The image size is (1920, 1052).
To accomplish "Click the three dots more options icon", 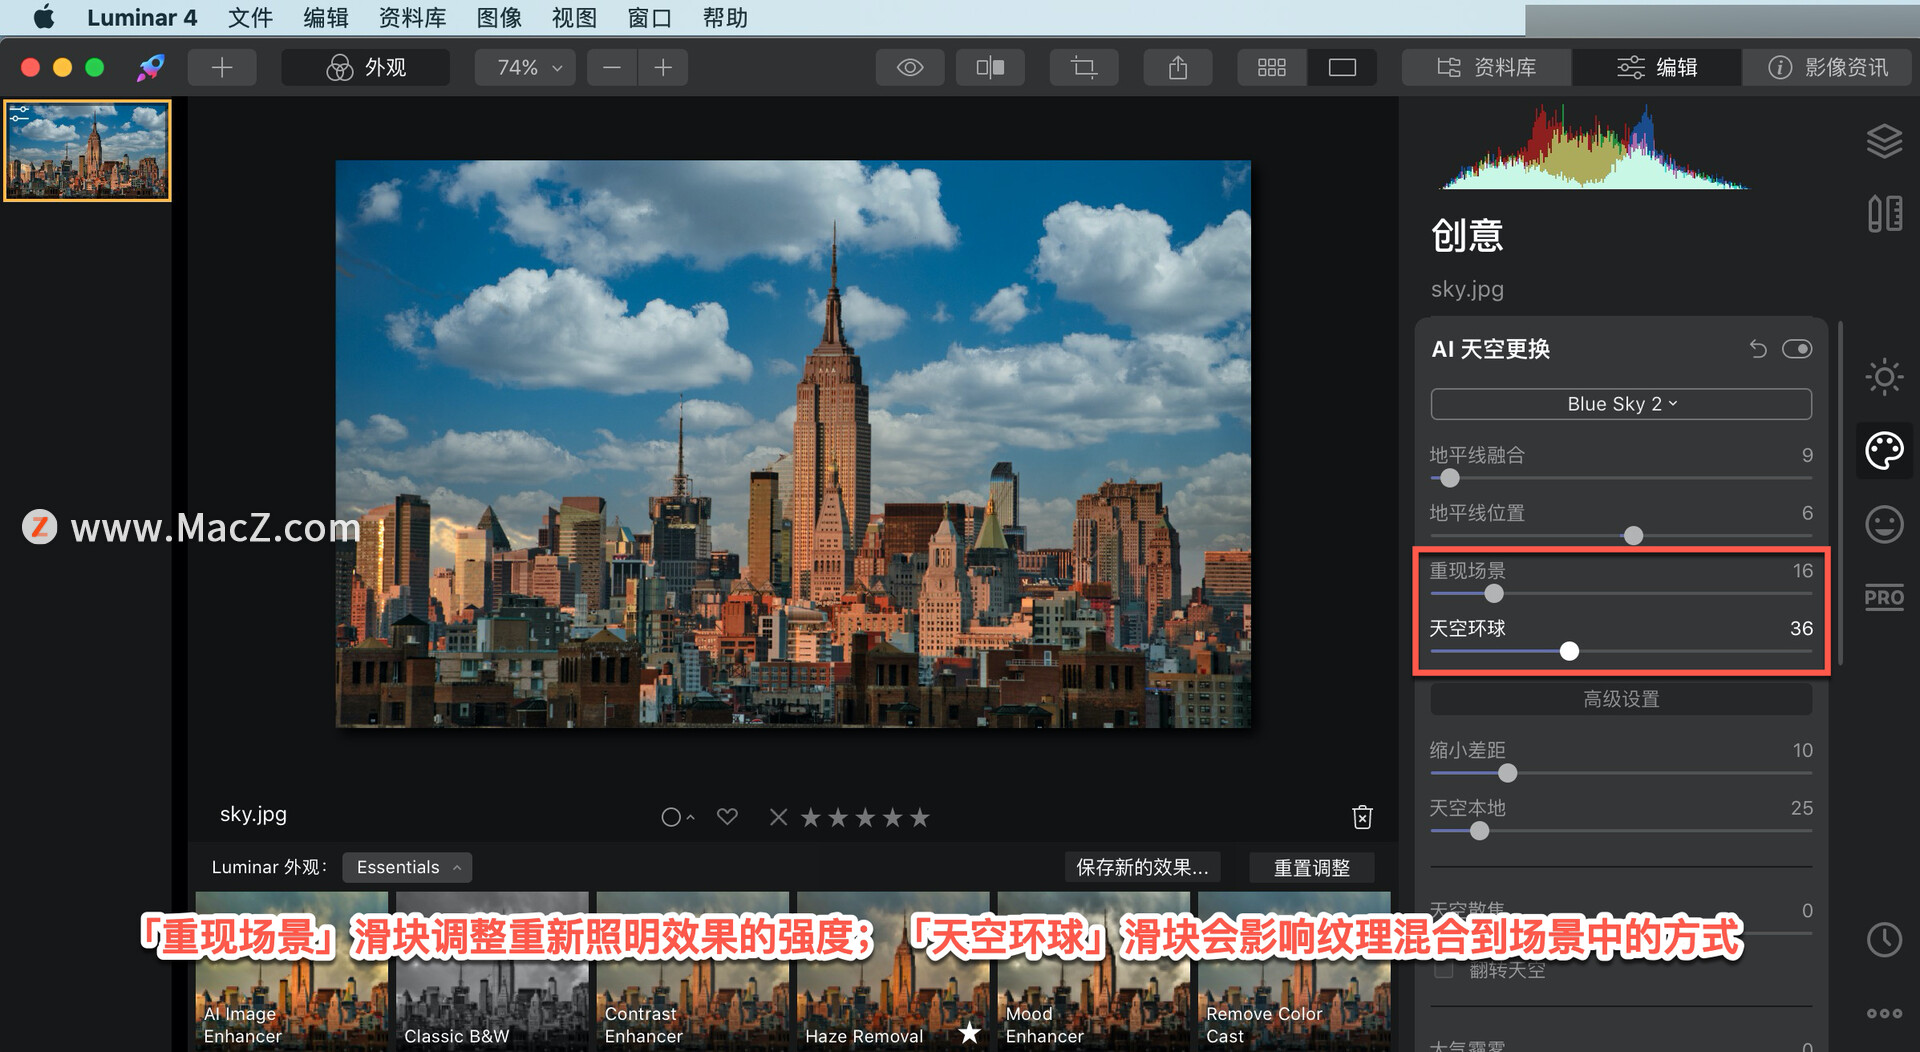I will pos(1884,1013).
